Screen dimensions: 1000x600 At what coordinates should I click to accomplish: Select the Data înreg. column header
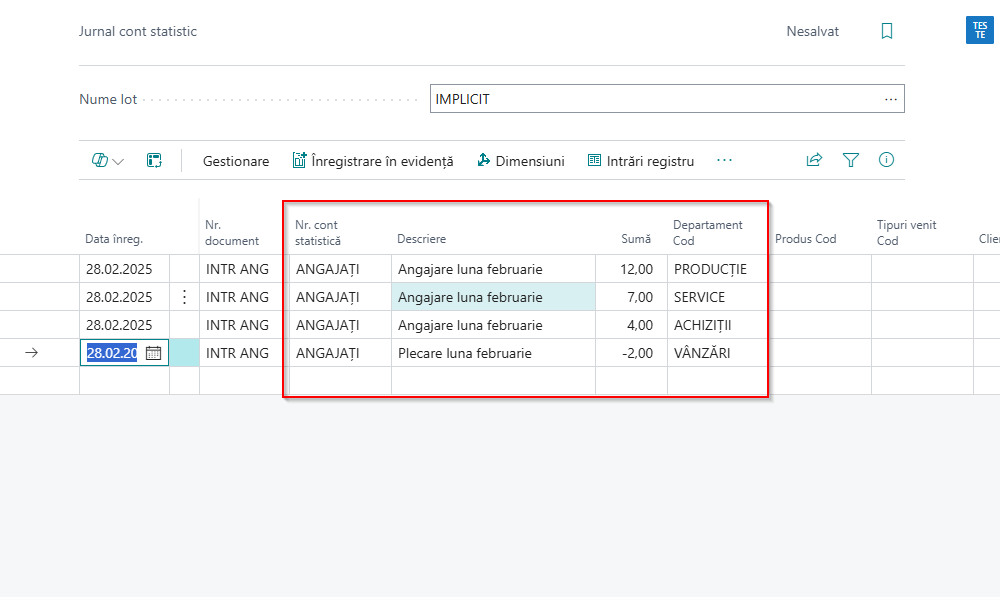[x=114, y=239]
